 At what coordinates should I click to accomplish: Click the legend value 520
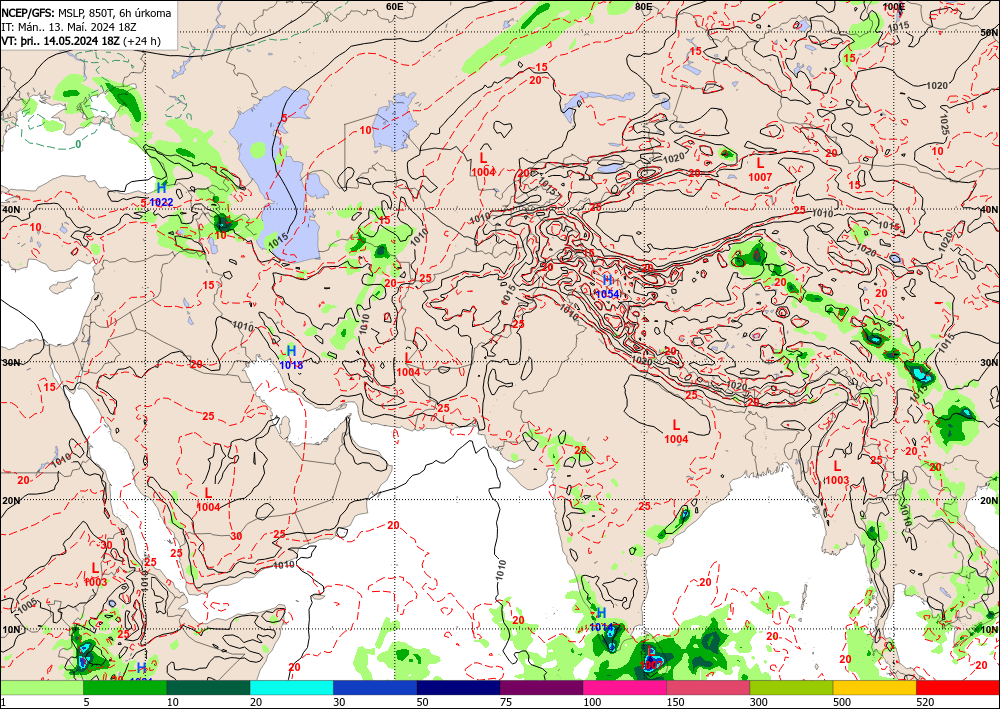click(x=925, y=702)
